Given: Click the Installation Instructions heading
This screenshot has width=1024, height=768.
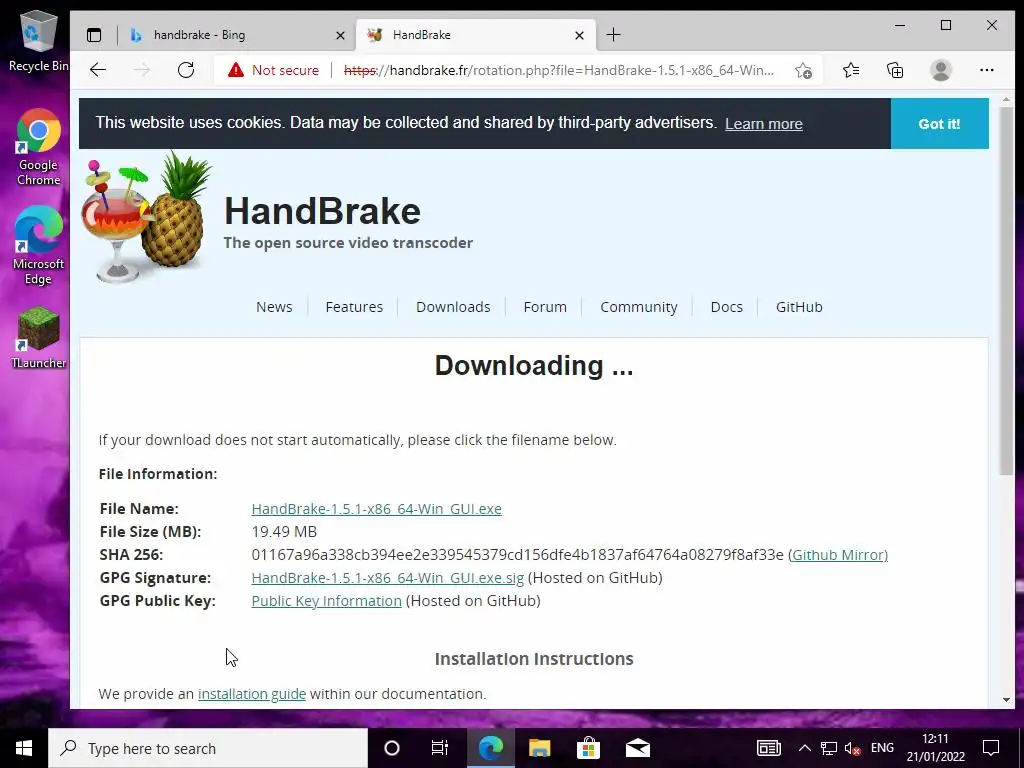Looking at the screenshot, I should point(534,659).
